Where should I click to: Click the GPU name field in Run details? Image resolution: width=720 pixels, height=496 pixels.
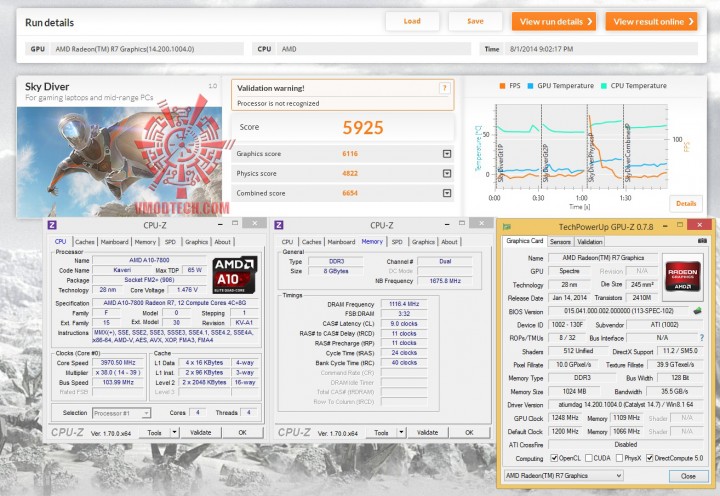tap(147, 49)
